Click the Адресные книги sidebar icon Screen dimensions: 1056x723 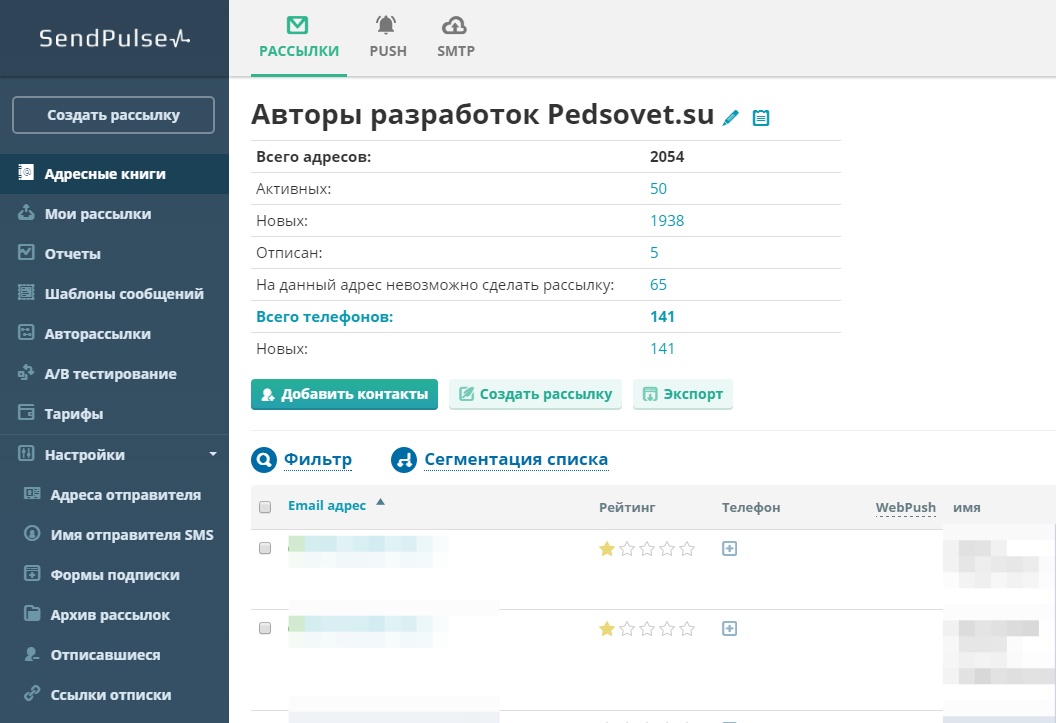[x=26, y=172]
